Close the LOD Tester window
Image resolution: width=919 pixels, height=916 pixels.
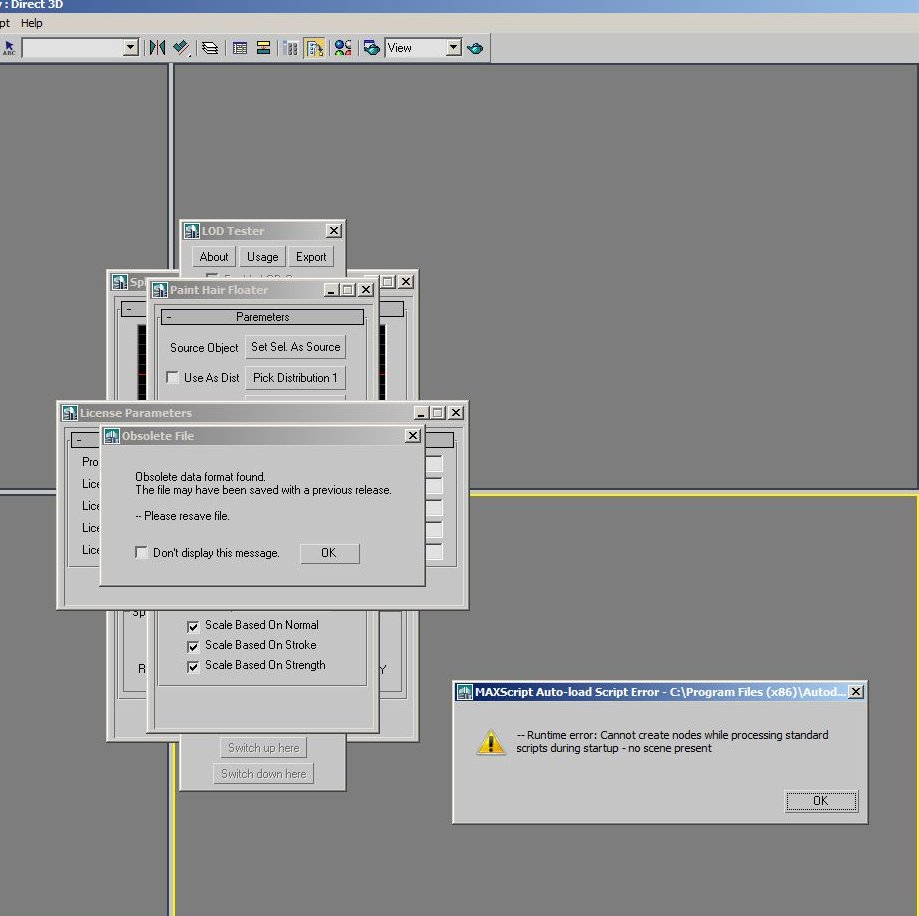coord(333,231)
